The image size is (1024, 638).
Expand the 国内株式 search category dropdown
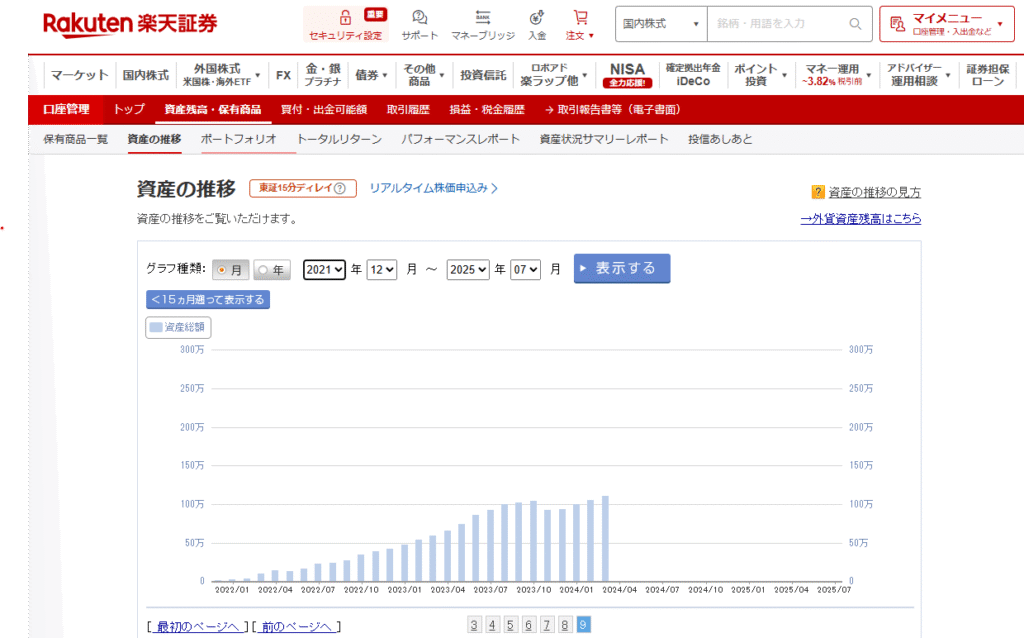pyautogui.click(x=660, y=24)
